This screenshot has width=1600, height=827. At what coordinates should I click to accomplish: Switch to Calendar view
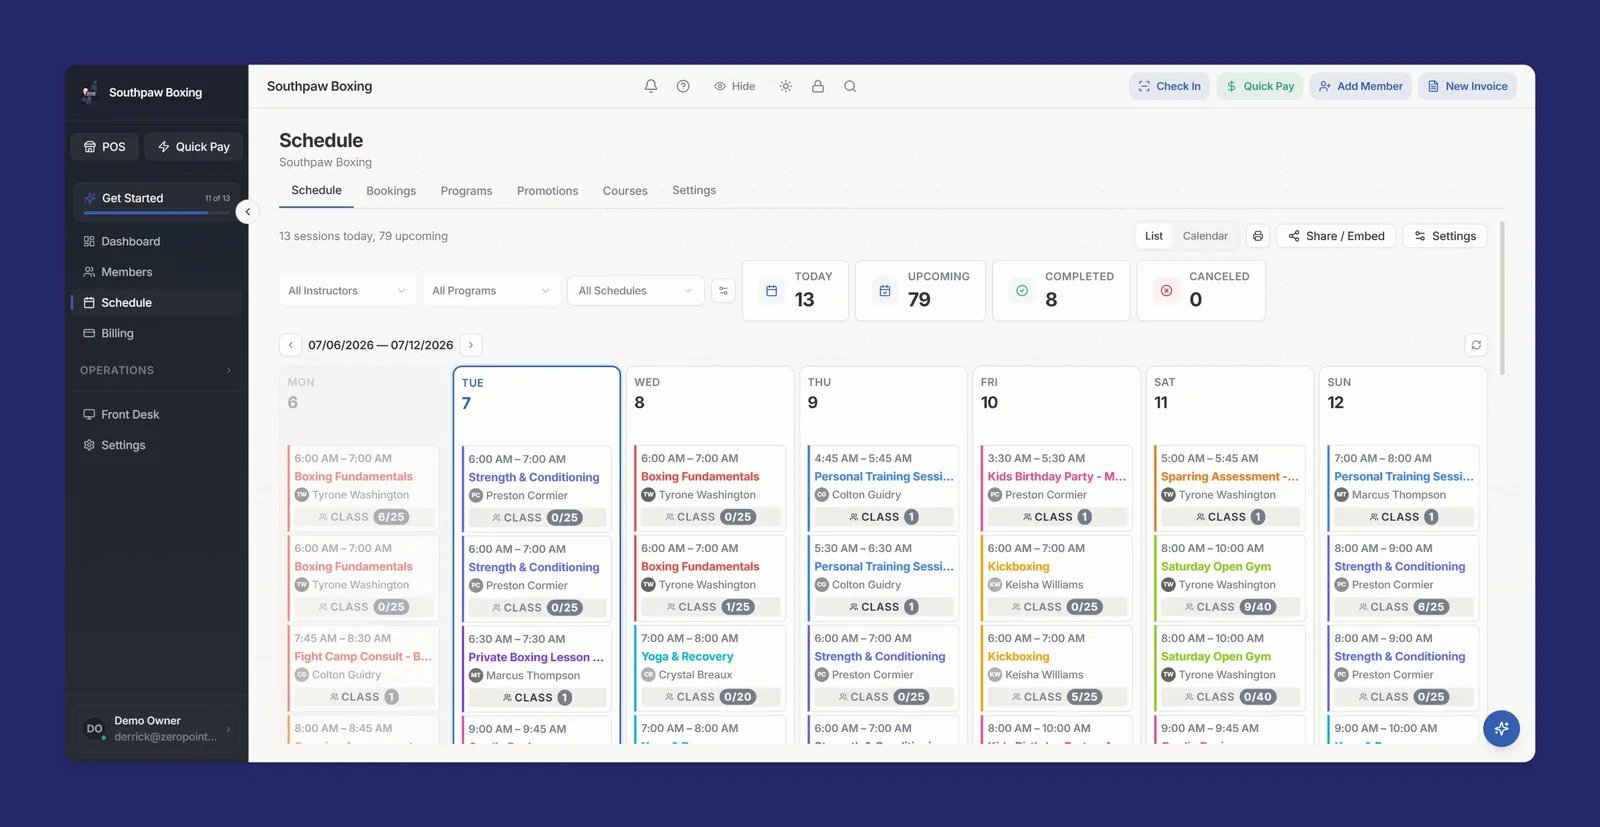[1205, 236]
